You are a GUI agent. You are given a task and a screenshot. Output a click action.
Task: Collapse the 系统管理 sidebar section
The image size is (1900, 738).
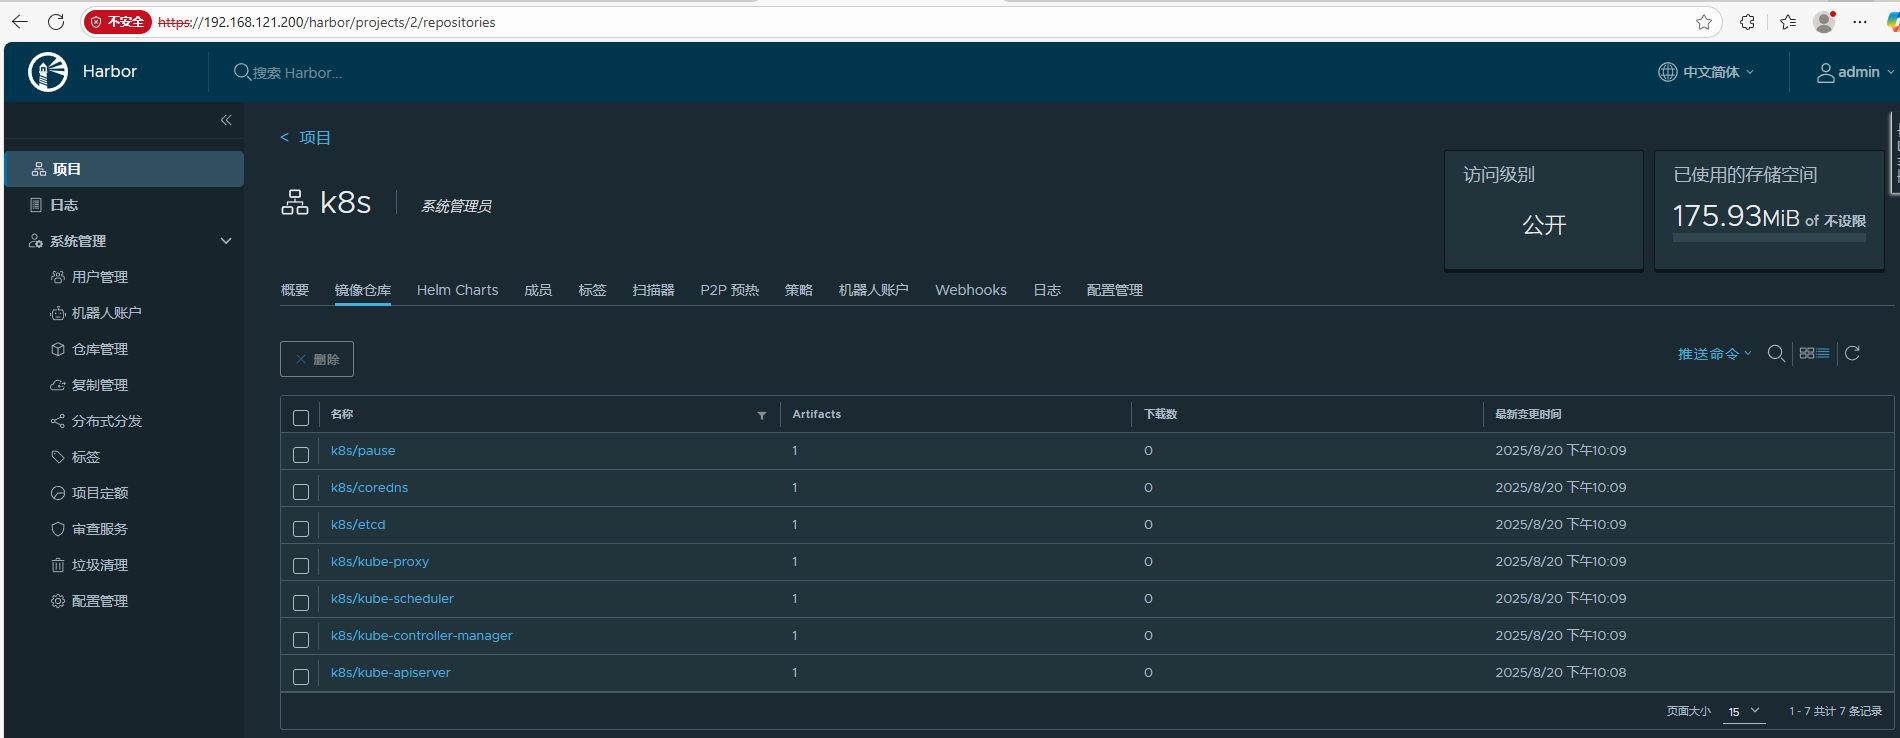click(226, 241)
